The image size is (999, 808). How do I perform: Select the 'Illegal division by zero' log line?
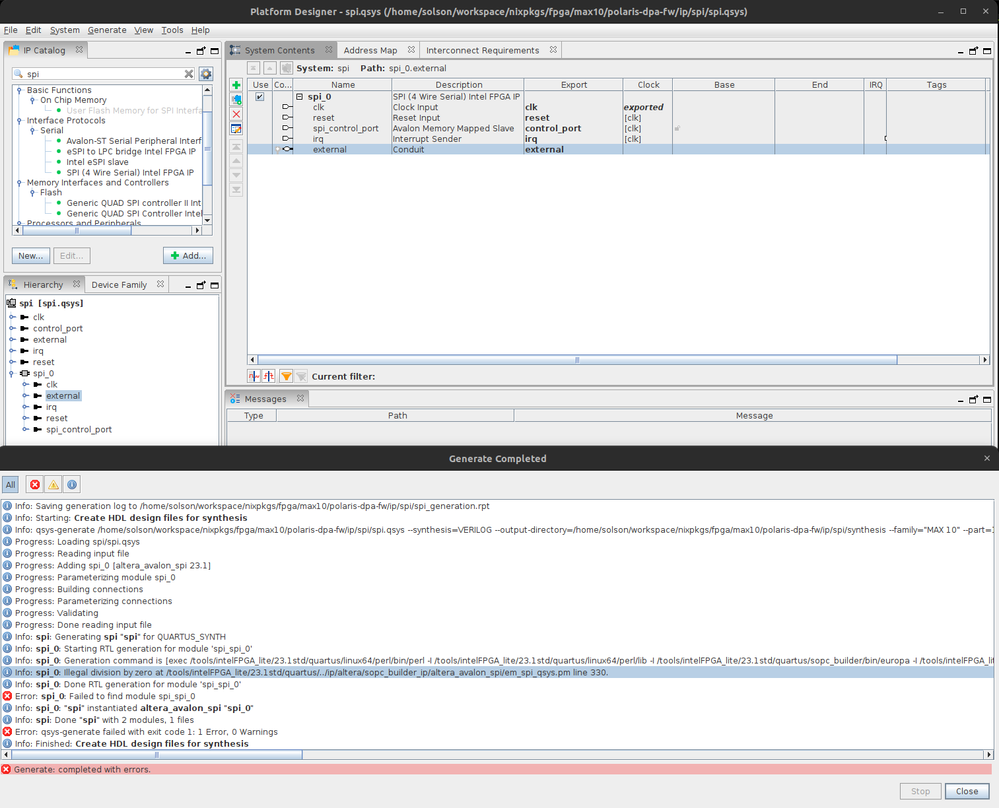tap(497, 672)
